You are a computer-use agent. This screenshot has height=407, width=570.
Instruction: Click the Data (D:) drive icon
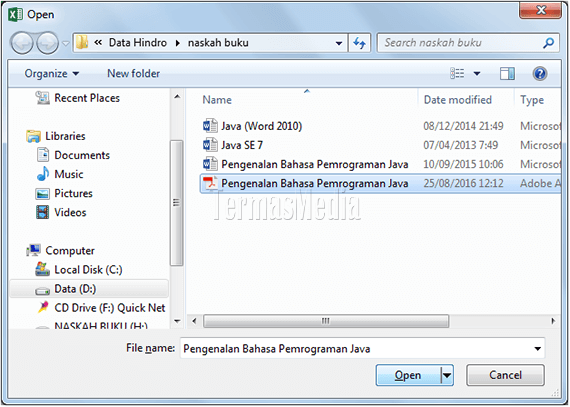click(x=43, y=290)
